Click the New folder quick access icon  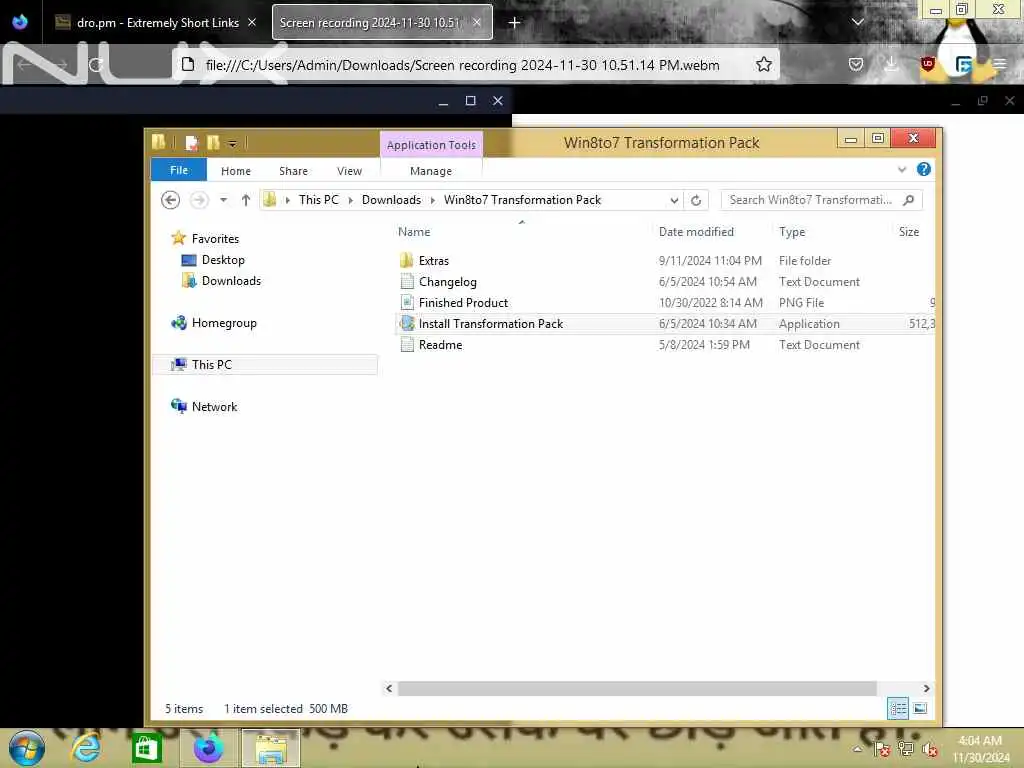pos(213,142)
